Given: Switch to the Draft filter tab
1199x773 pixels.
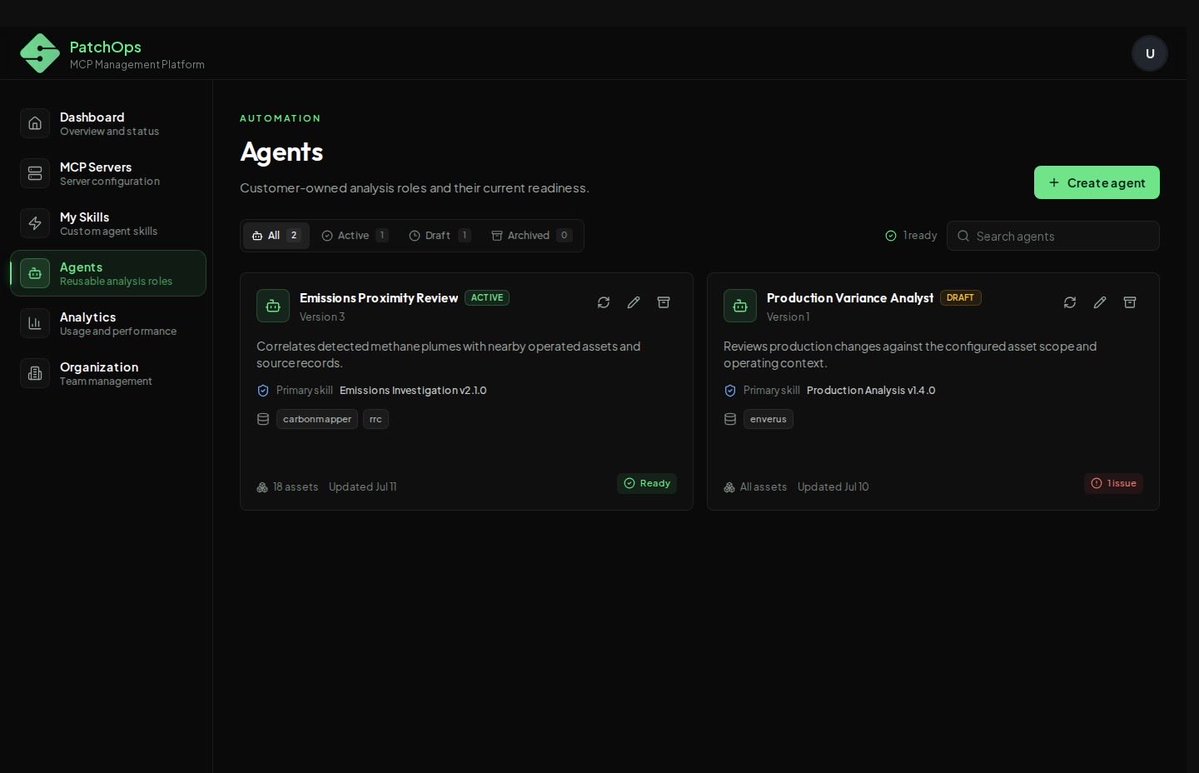Looking at the screenshot, I should pyautogui.click(x=440, y=235).
